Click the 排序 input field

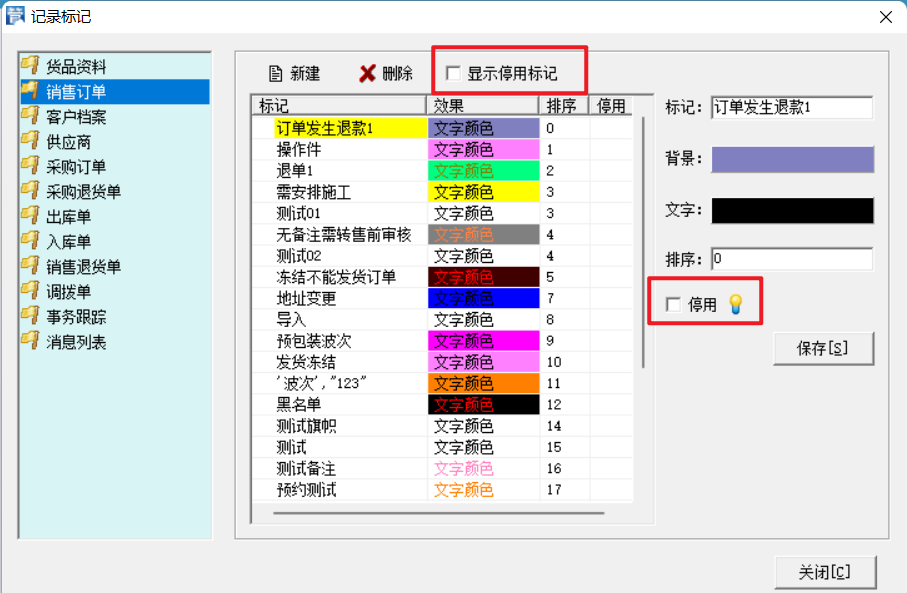(792, 259)
